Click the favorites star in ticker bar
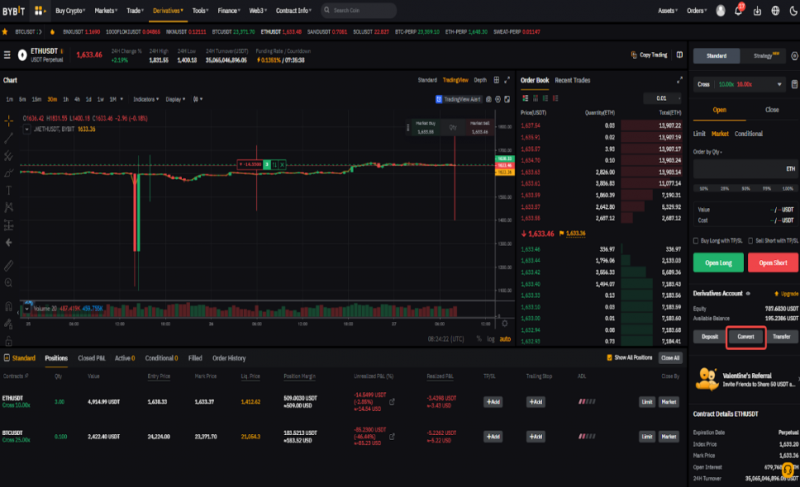The image size is (800, 487). click(5, 32)
